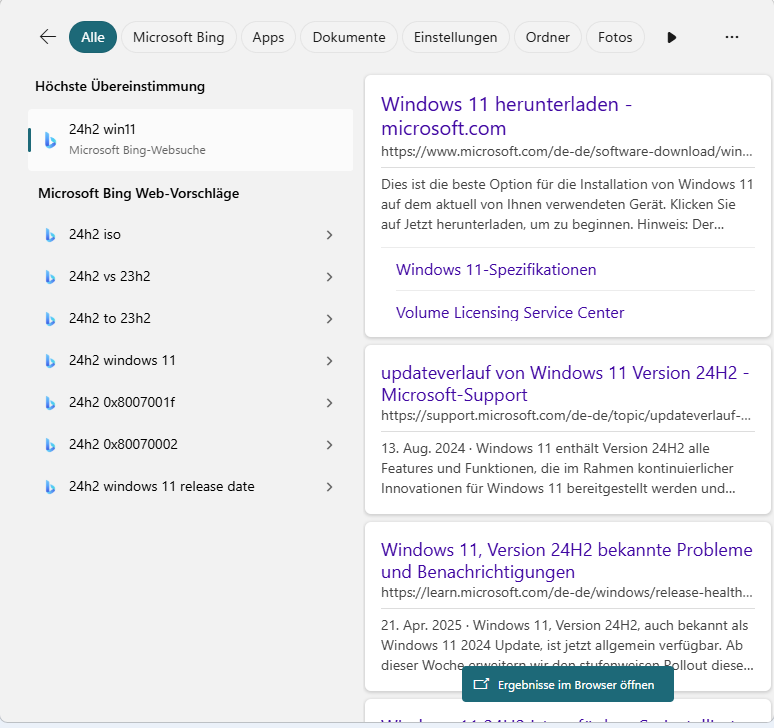
Task: Click the Bing icon next to 24h2 0x8007001f
Action: [x=50, y=403]
